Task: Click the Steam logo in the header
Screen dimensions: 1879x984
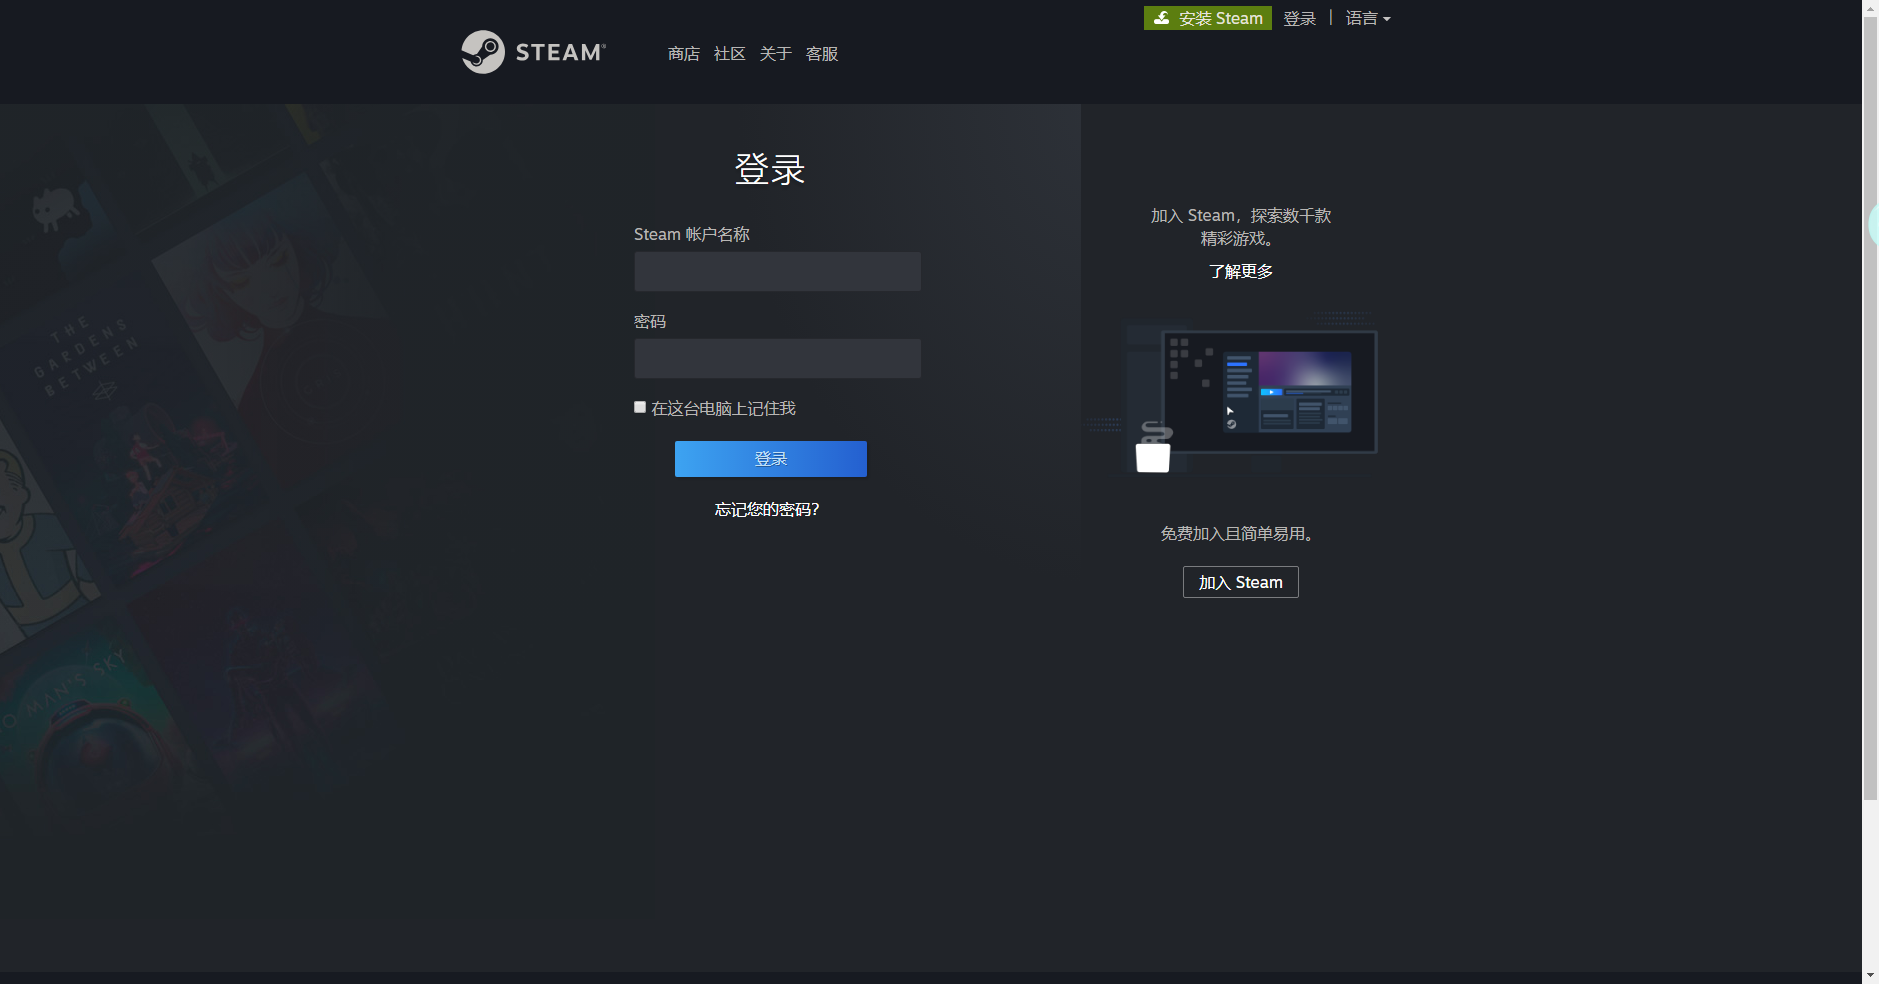Action: [532, 52]
